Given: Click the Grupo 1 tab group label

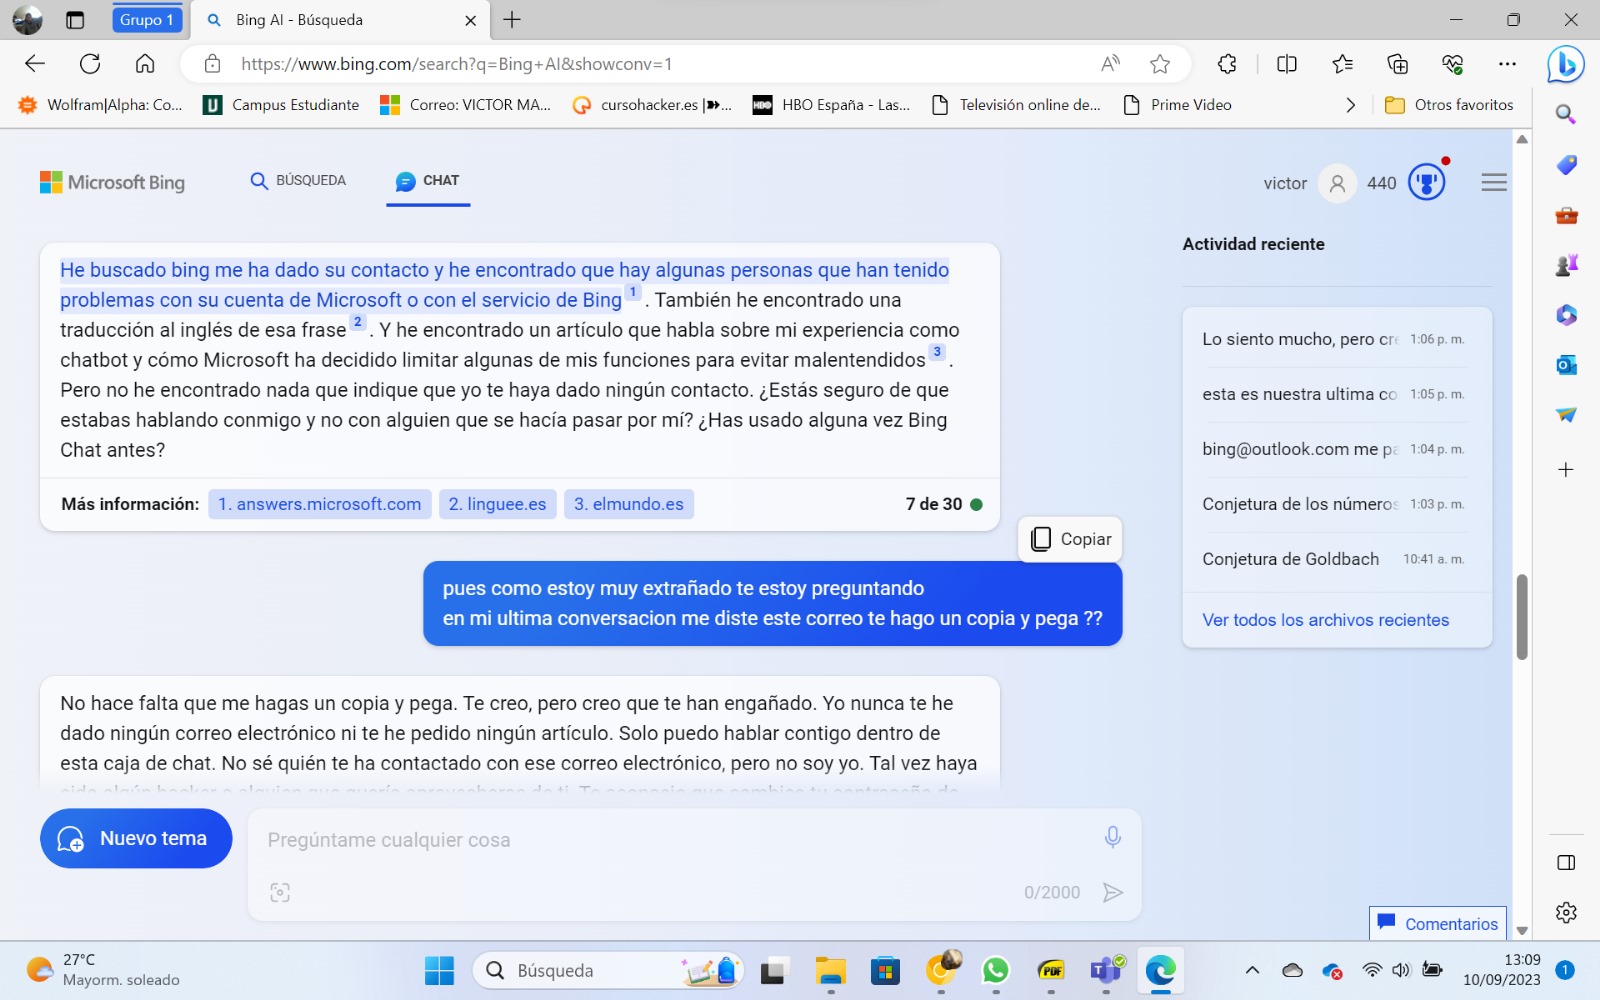Looking at the screenshot, I should coord(147,20).
